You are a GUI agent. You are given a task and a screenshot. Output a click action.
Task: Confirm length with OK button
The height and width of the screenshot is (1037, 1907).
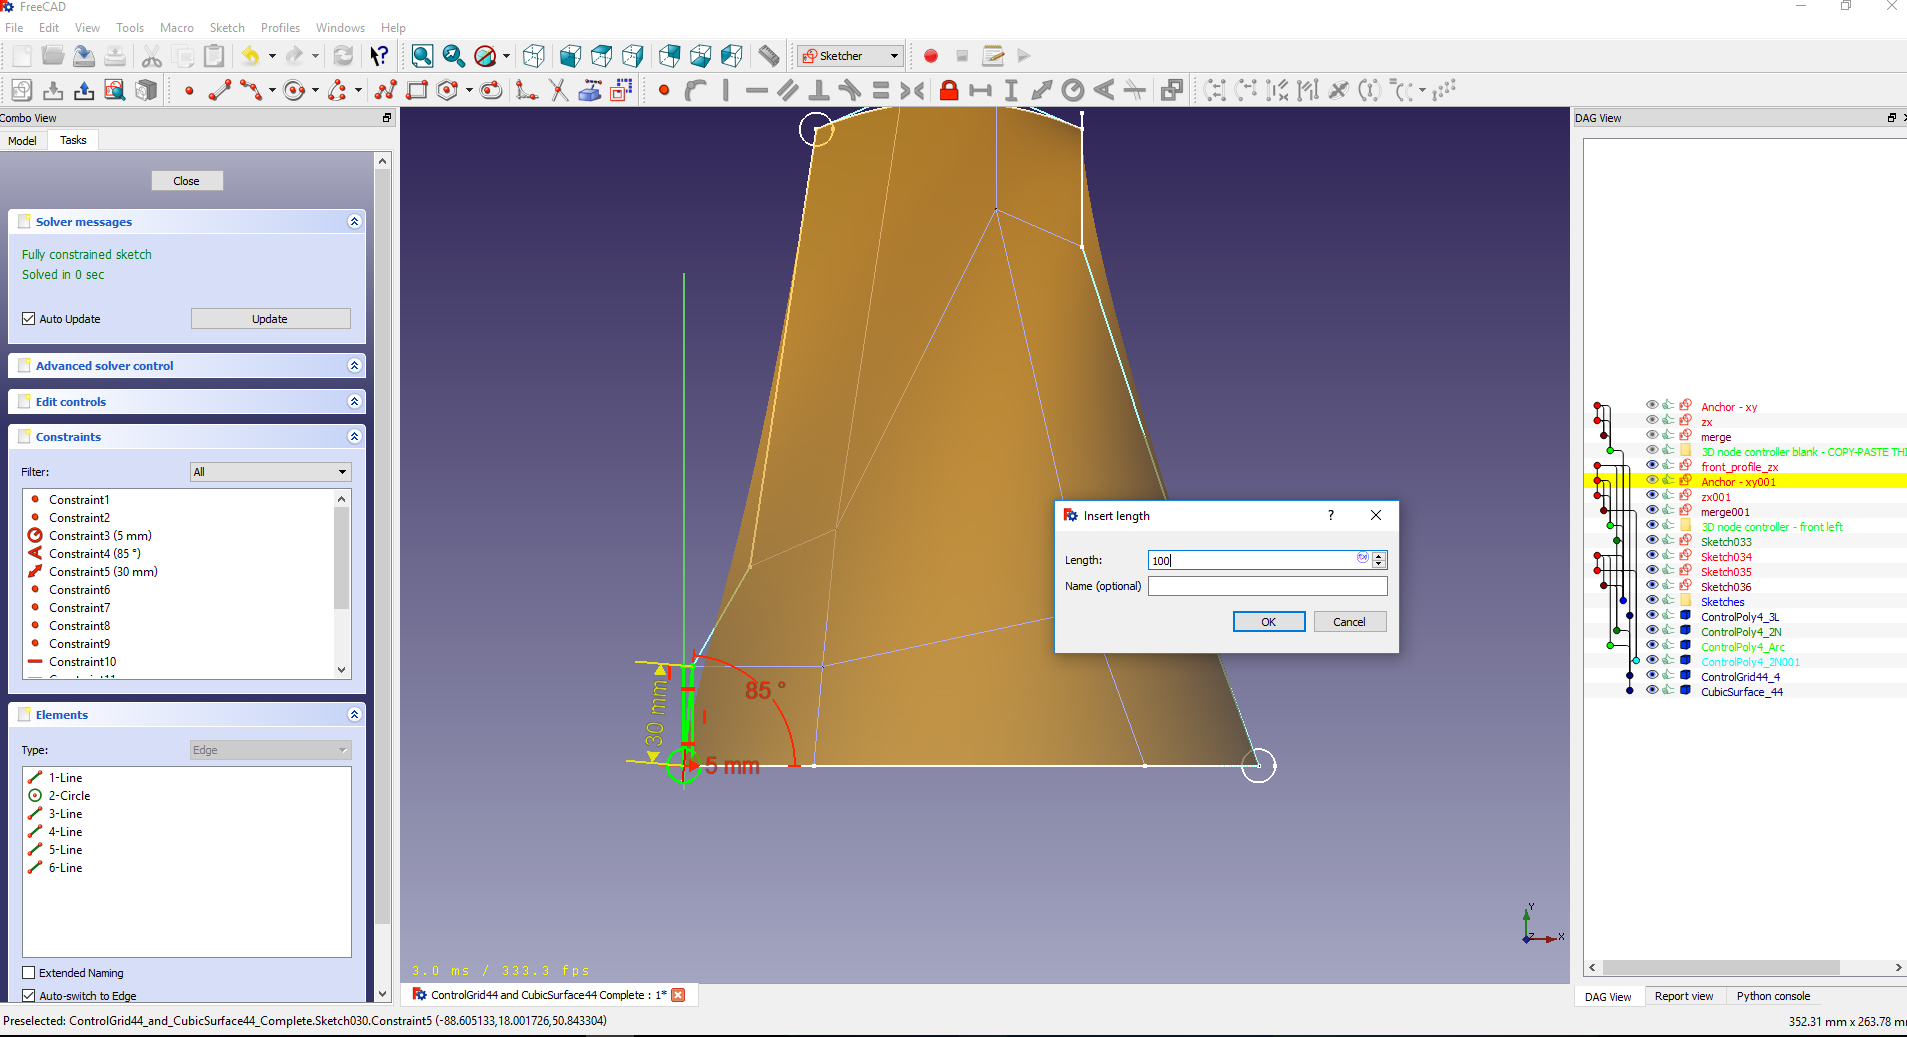coord(1268,622)
